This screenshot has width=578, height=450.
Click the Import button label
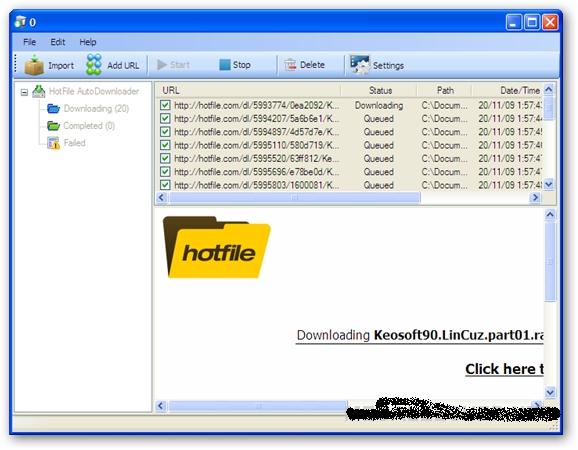[x=61, y=66]
